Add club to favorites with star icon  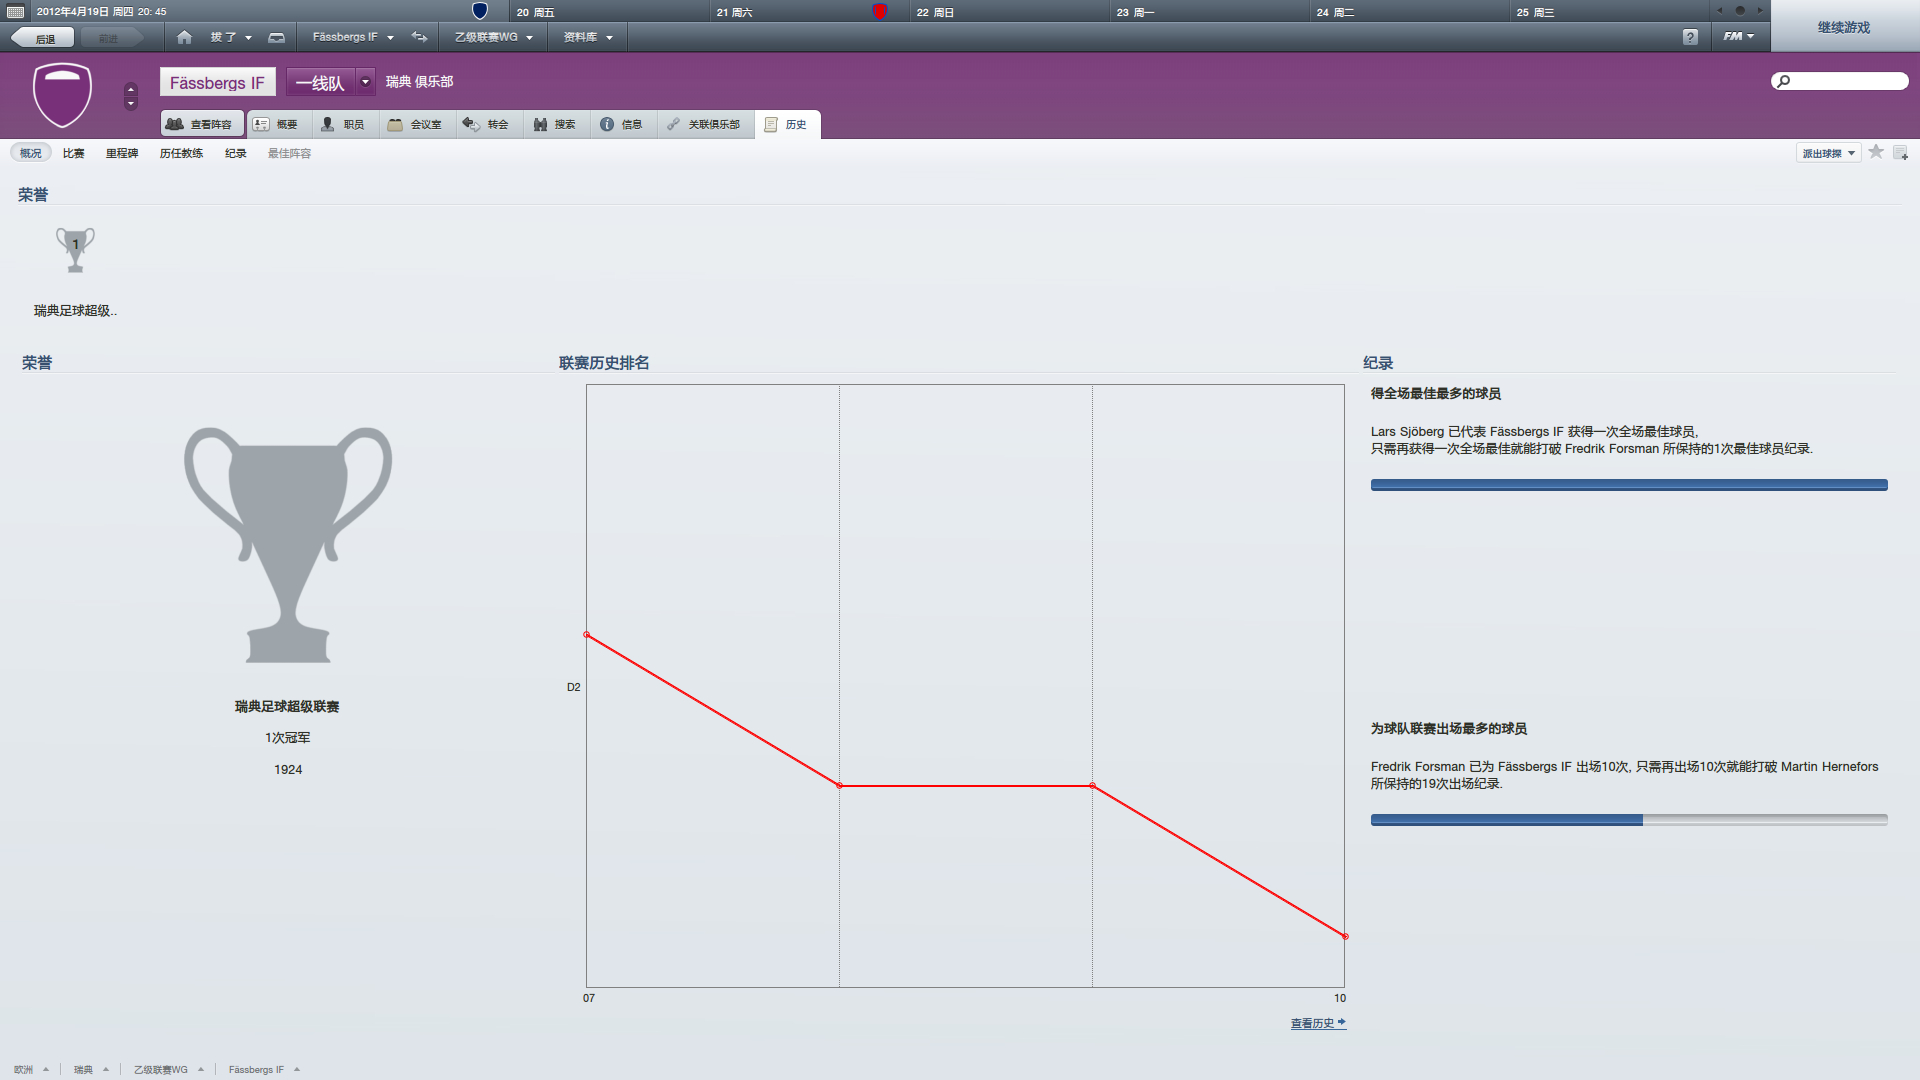1876,152
